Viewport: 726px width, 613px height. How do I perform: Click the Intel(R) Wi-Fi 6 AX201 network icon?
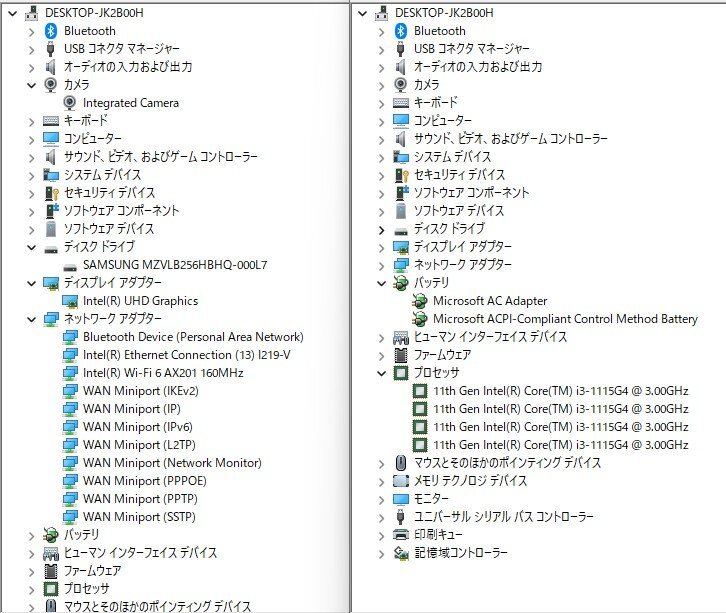(70, 373)
